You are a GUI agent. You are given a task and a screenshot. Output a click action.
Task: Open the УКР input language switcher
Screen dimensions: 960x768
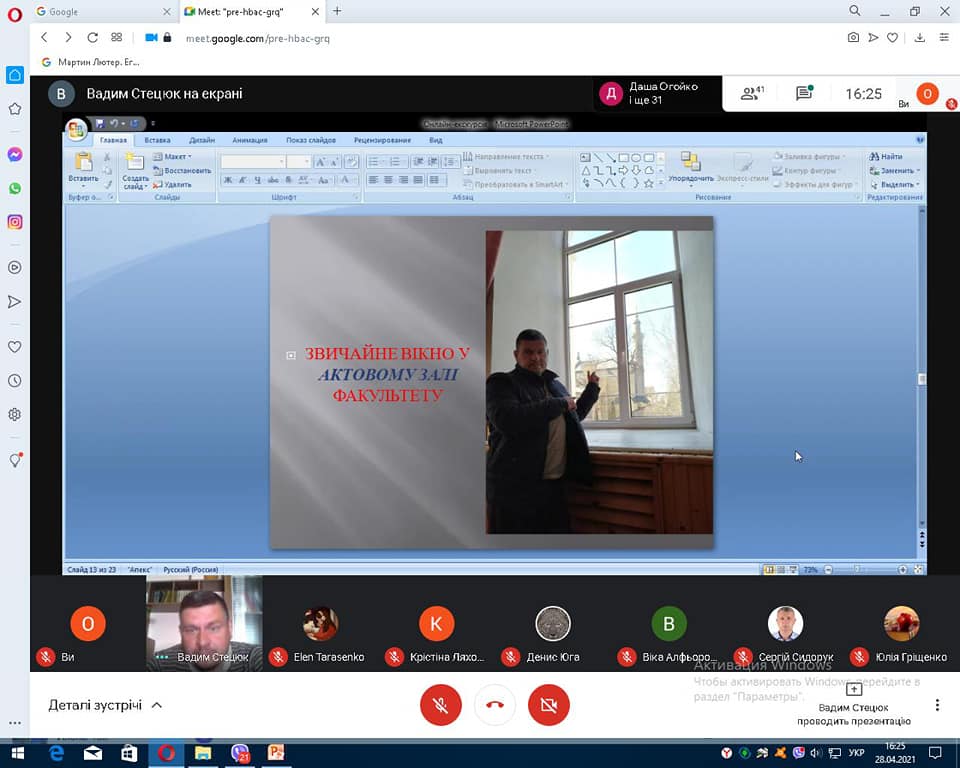pos(856,753)
